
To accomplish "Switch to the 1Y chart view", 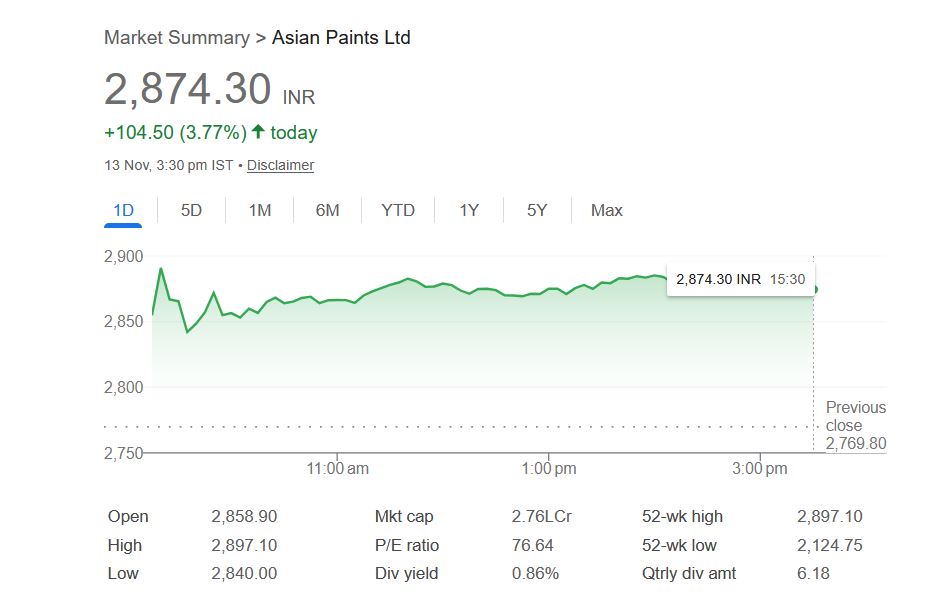I will [x=469, y=210].
